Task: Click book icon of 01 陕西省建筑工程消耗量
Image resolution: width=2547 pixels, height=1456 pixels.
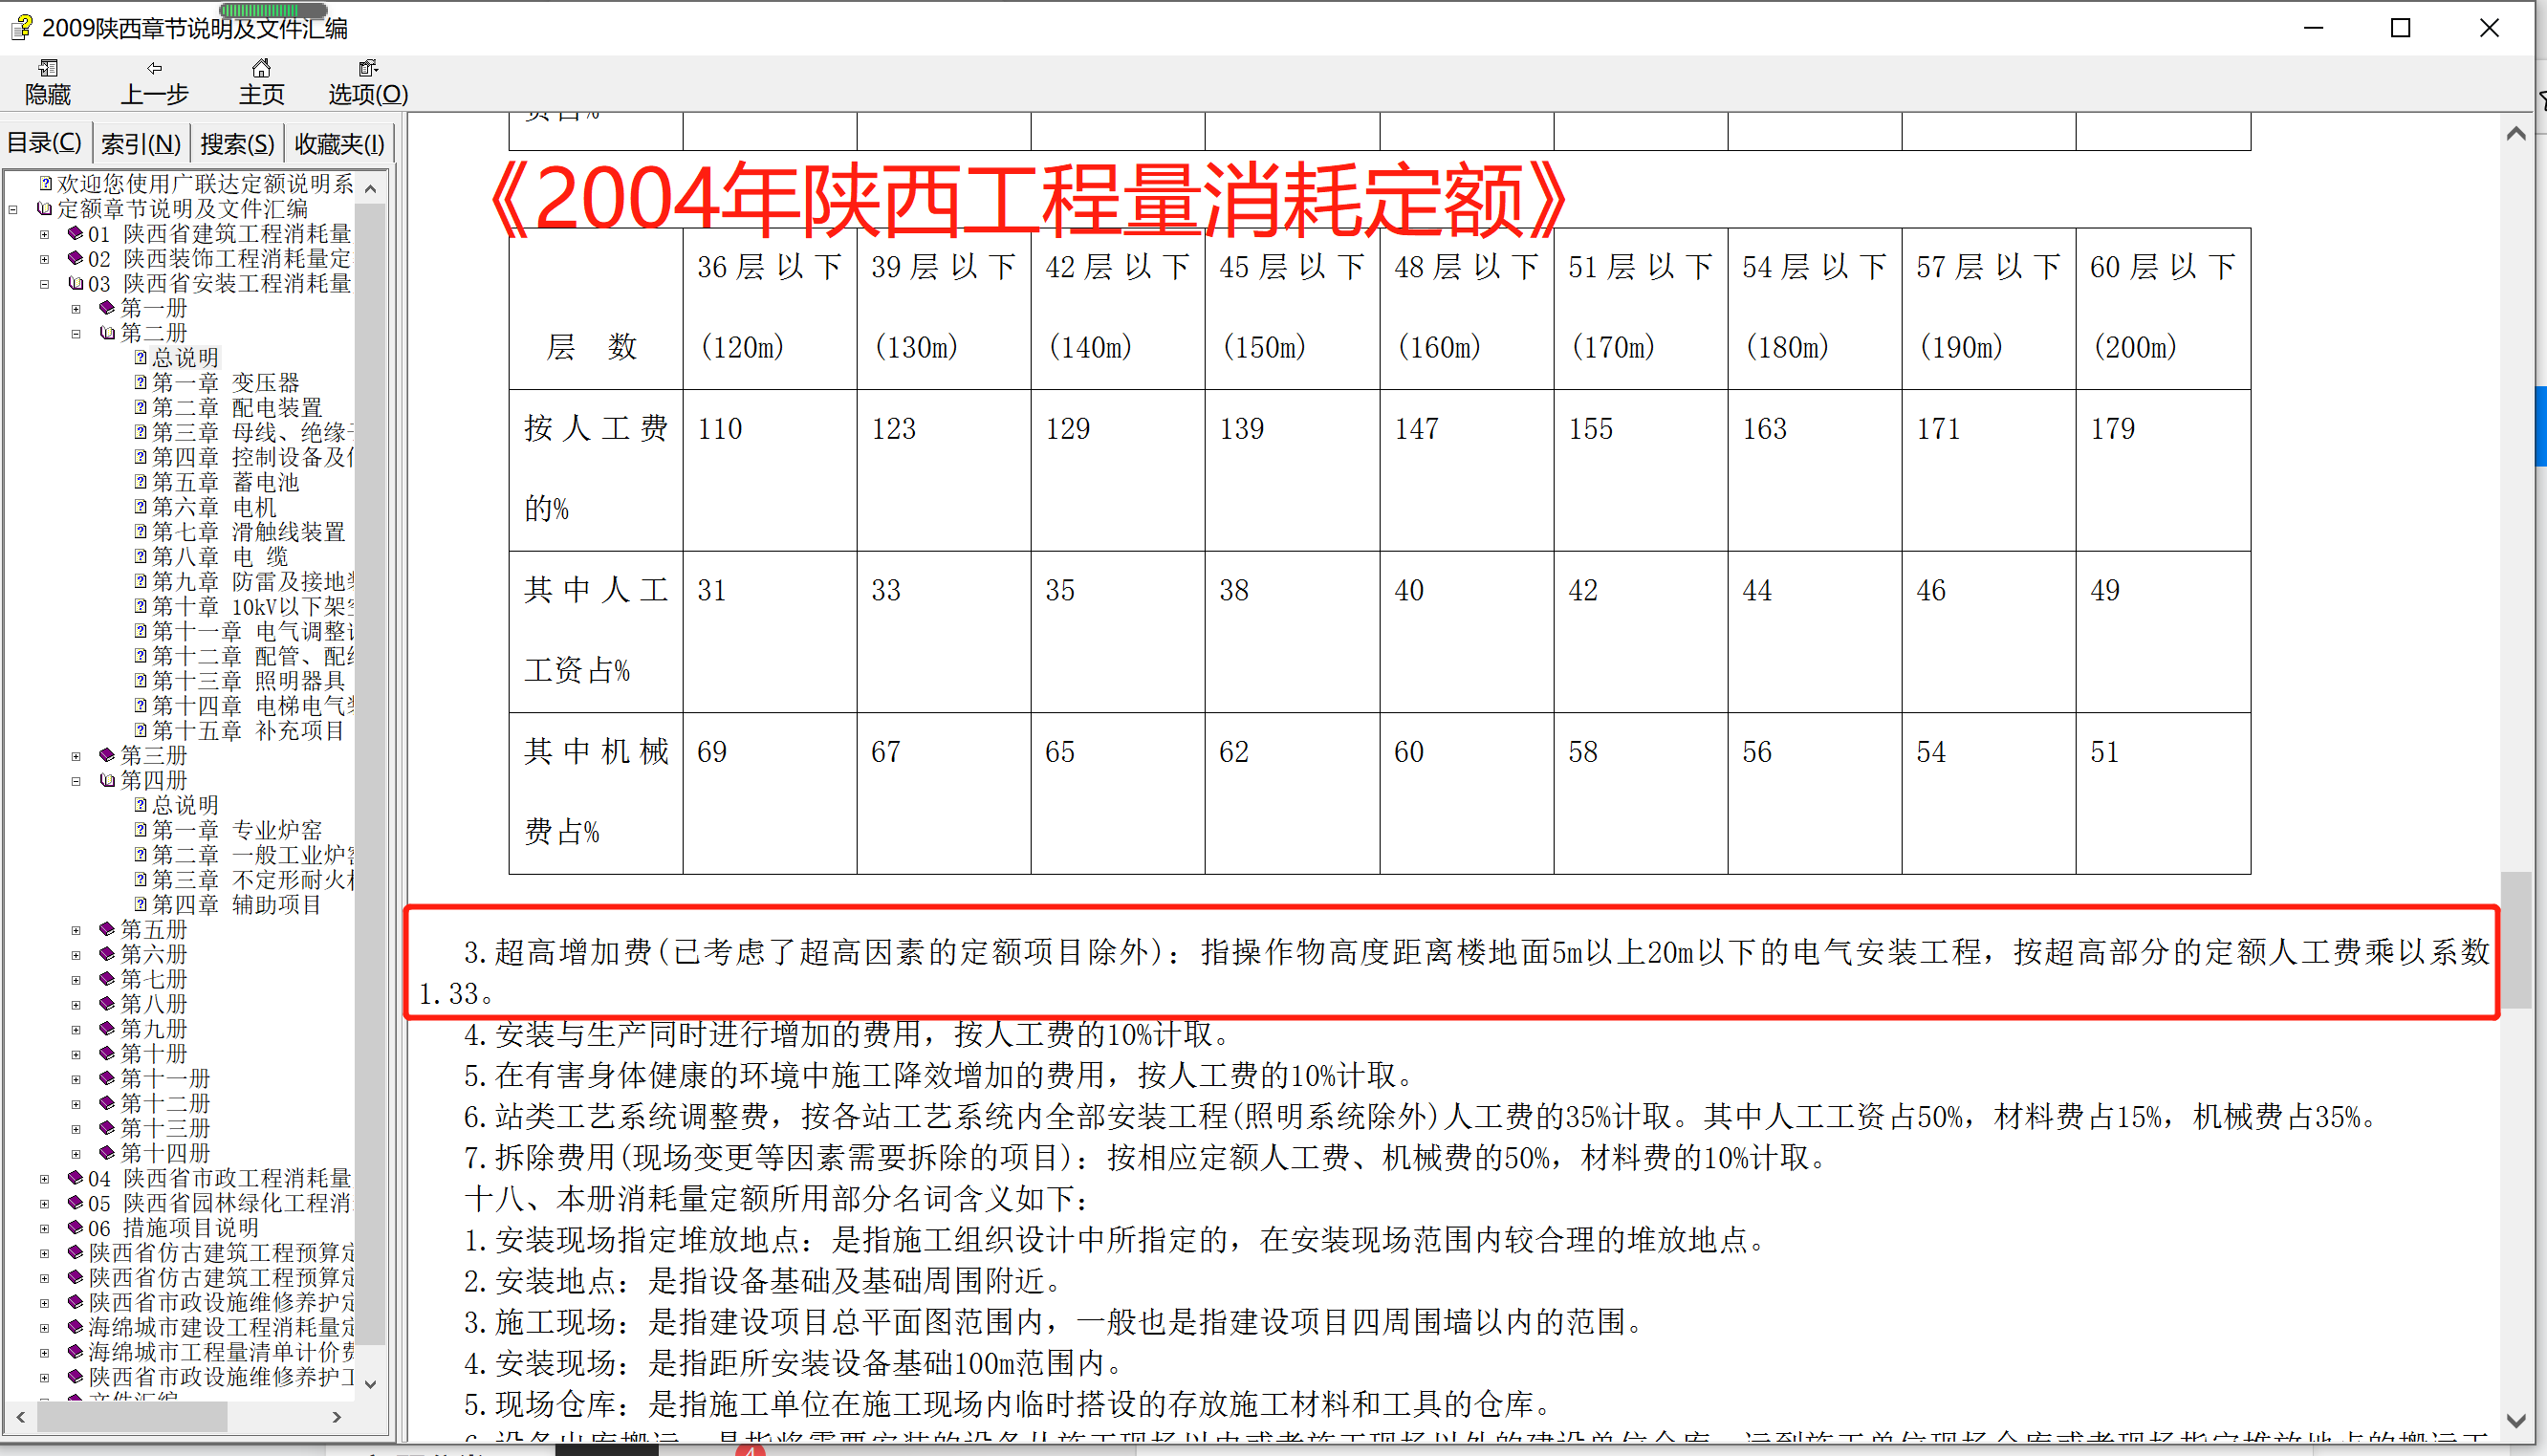Action: [x=75, y=233]
